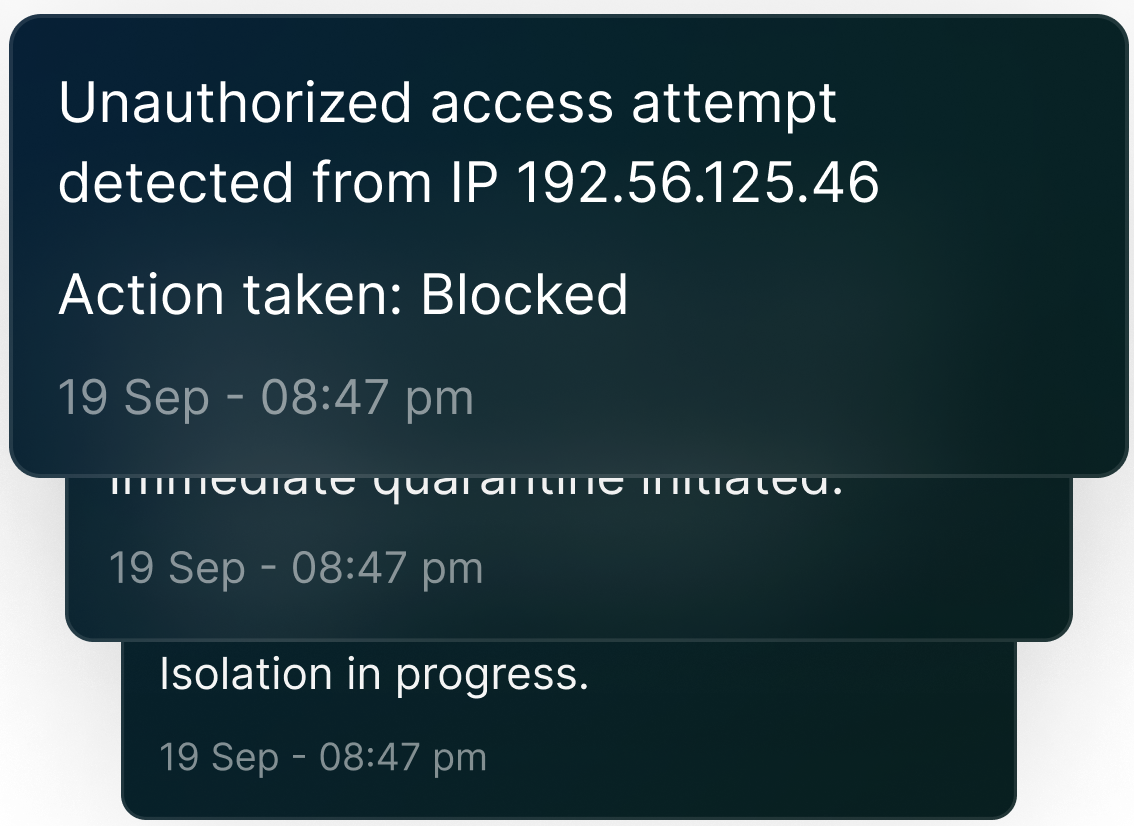Click "08:47 pm" time on isolation notification
Viewport: 1134px width, 826px height.
click(x=402, y=757)
